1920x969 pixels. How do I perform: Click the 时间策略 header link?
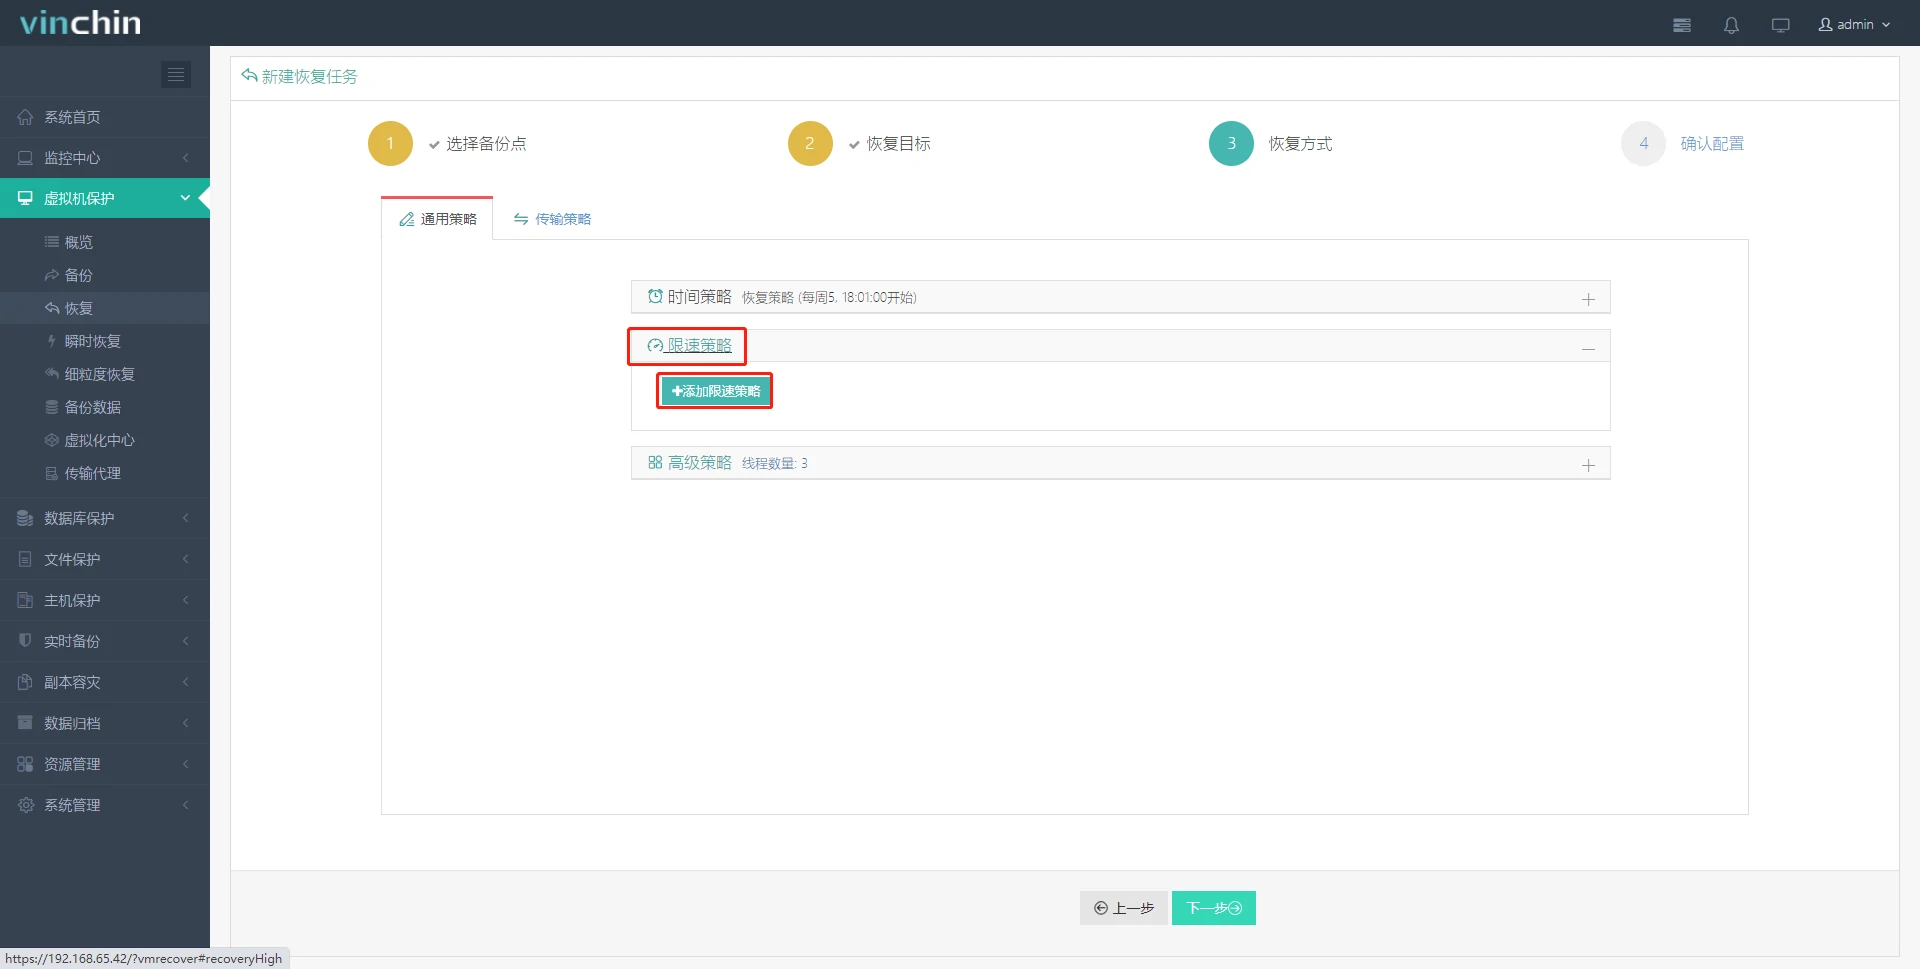click(689, 297)
